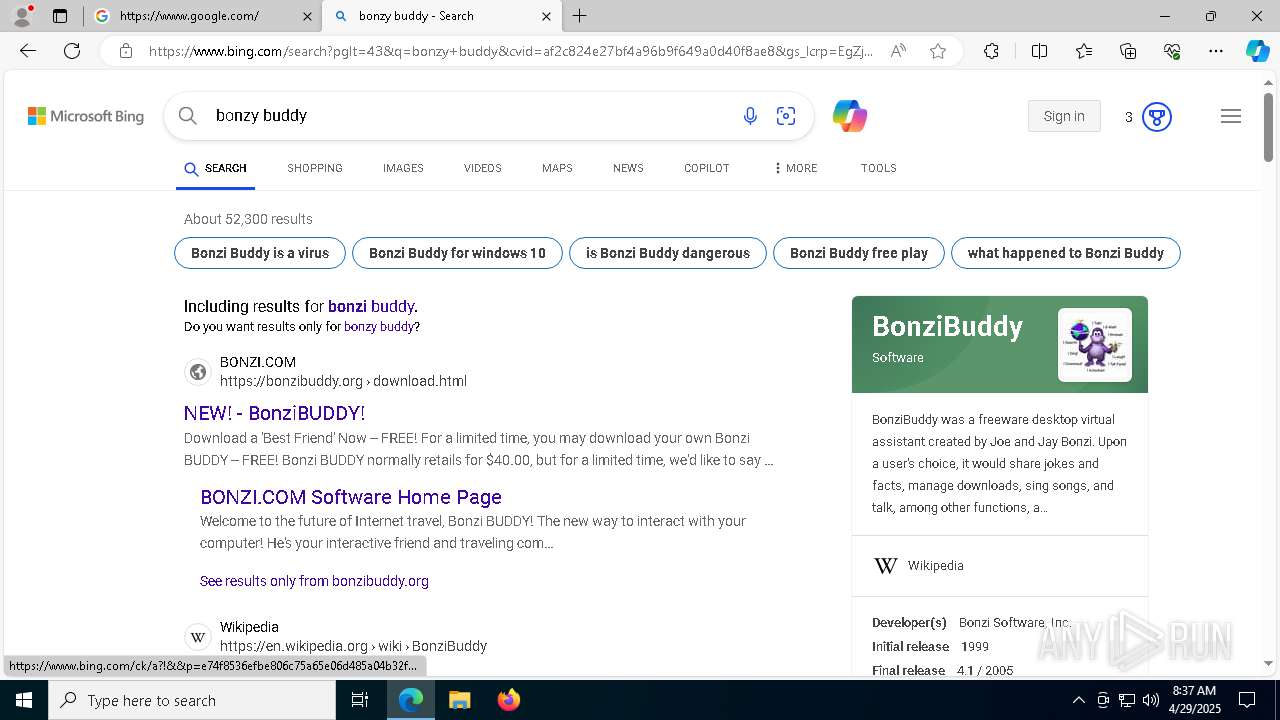This screenshot has height=720, width=1280.
Task: Switch to the NEWS tab
Action: pos(628,168)
